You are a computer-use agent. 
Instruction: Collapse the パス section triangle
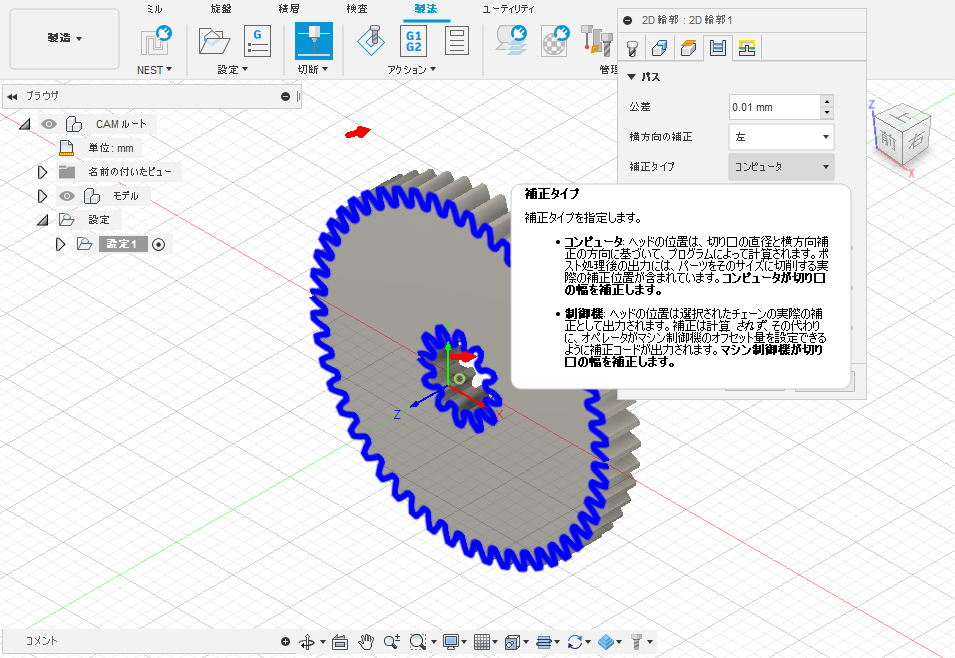pos(632,77)
